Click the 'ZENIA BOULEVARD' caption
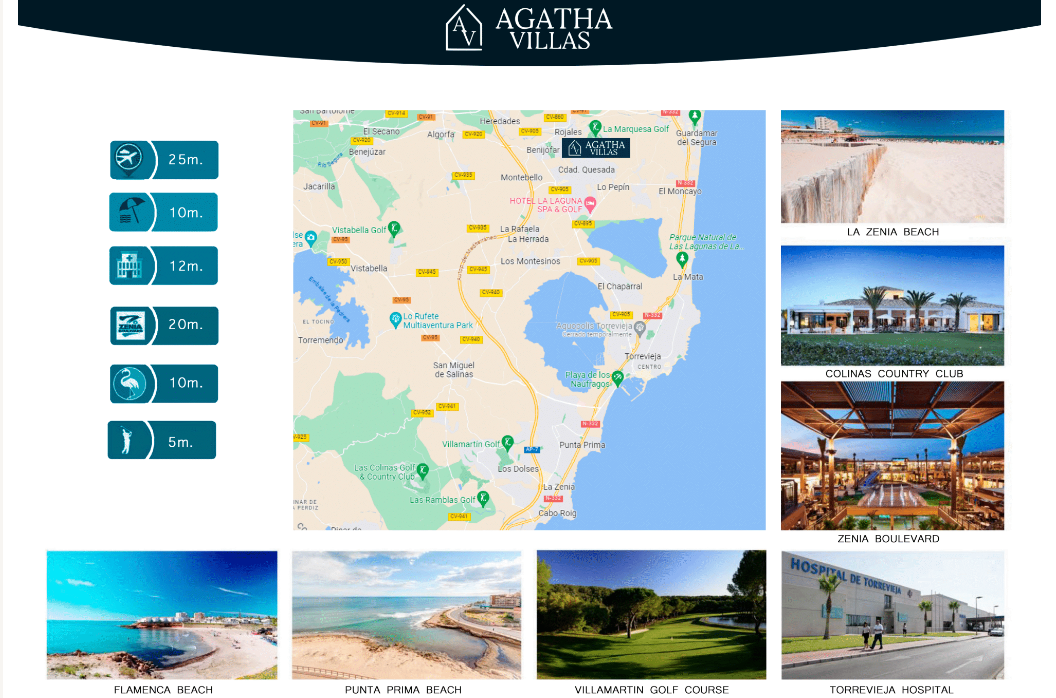 point(888,538)
